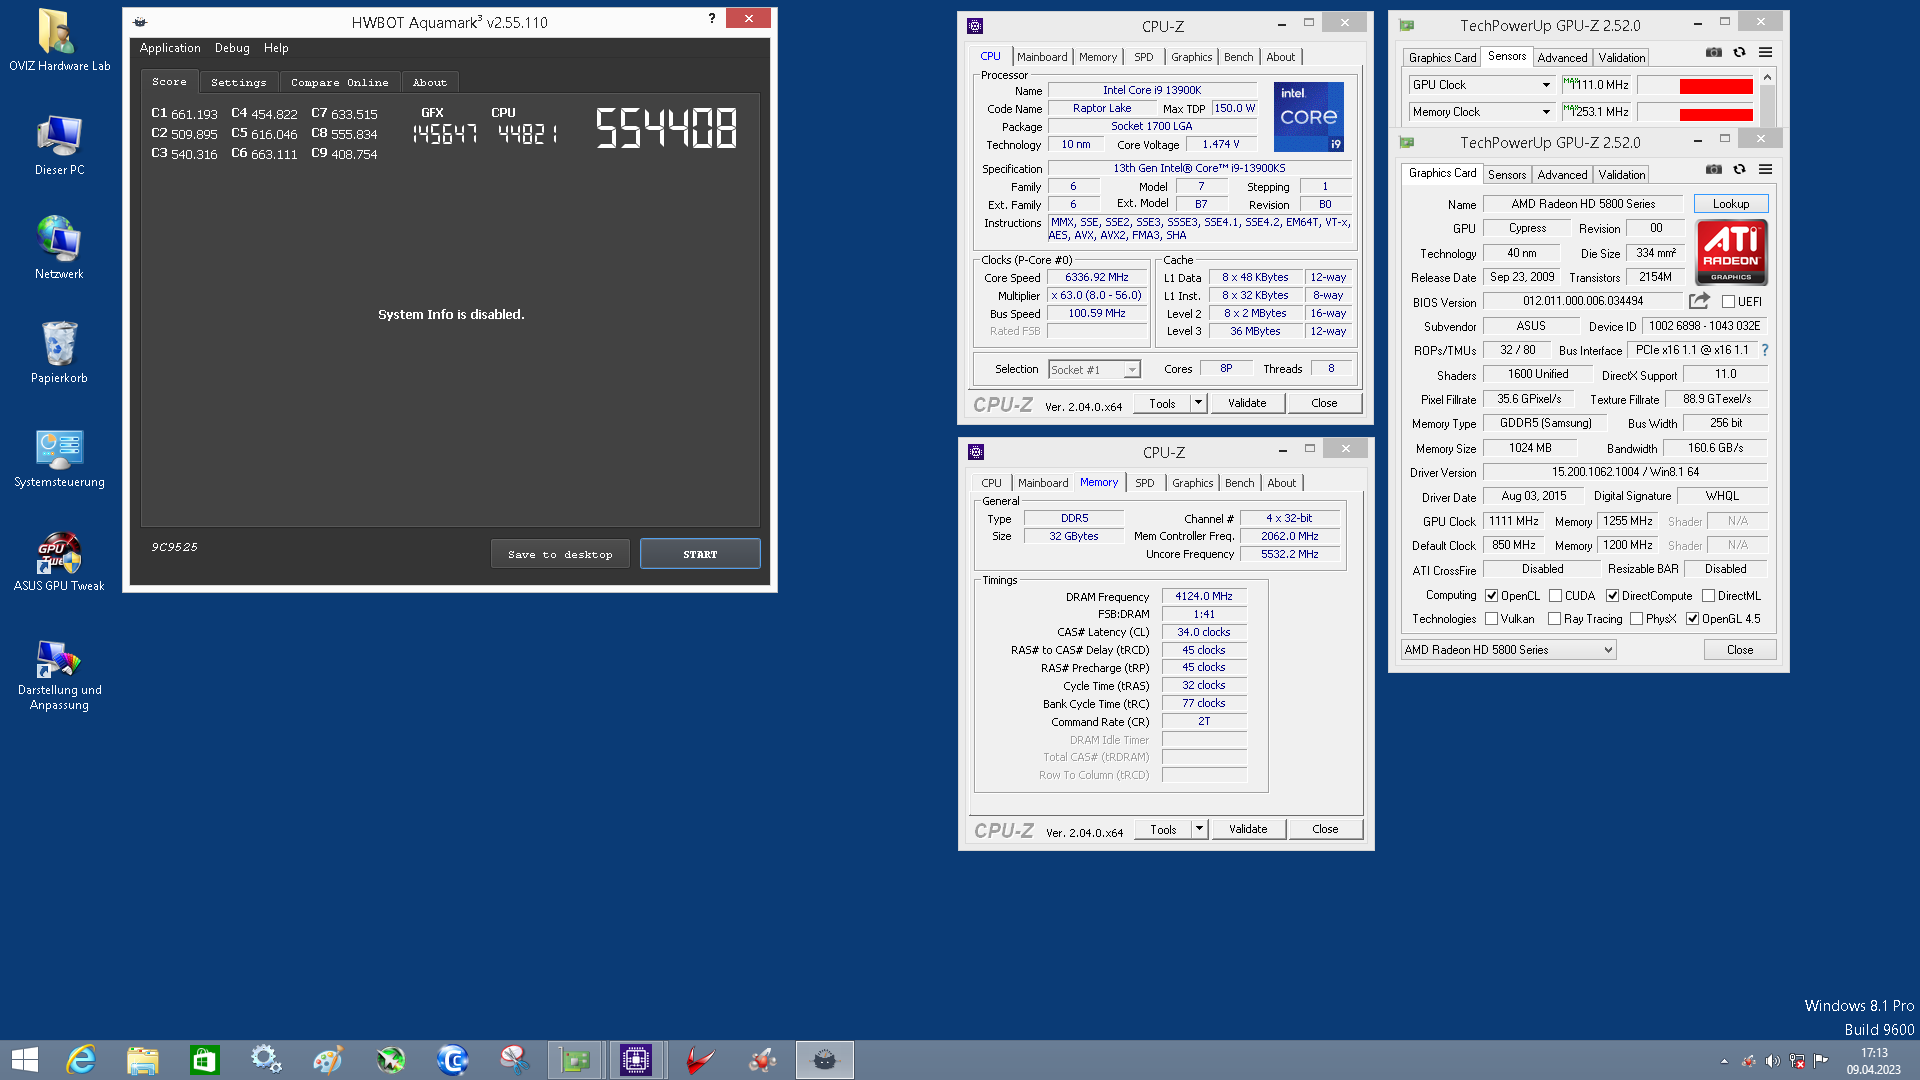Open the Snipping Tool taskbar icon
Viewport: 1920px width, 1080px height.
click(514, 1060)
